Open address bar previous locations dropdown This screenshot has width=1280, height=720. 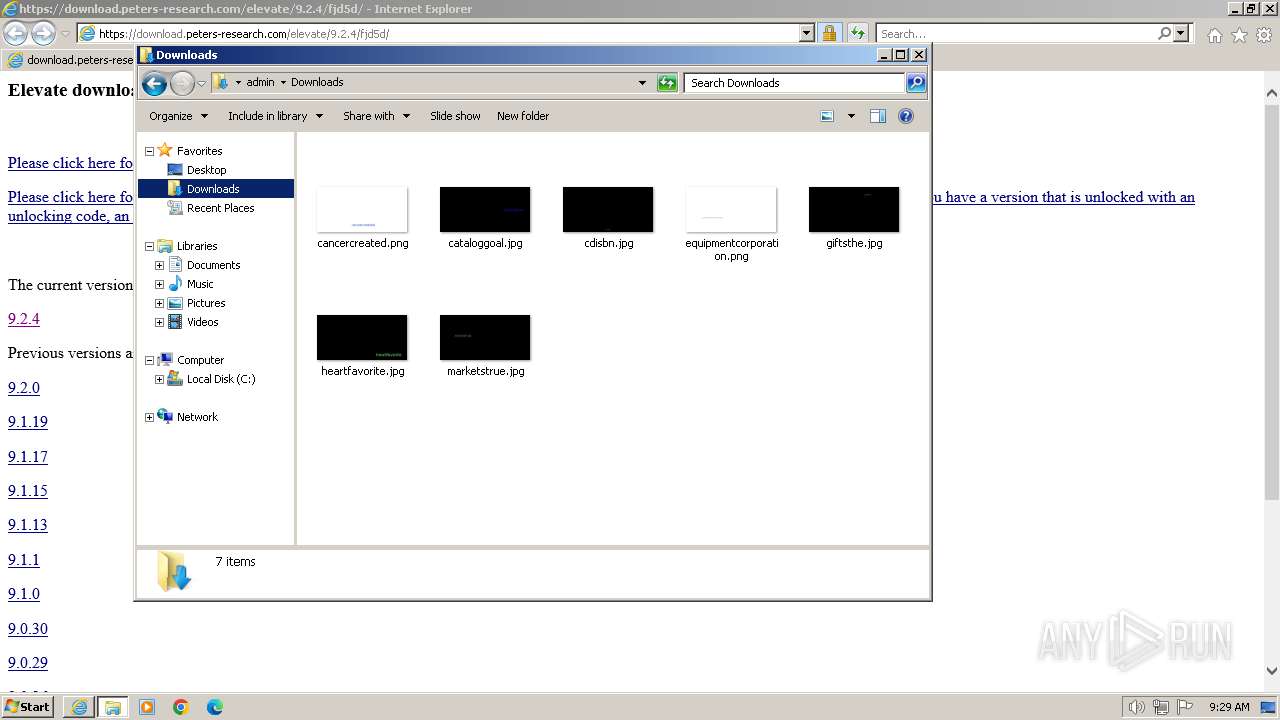click(x=642, y=83)
